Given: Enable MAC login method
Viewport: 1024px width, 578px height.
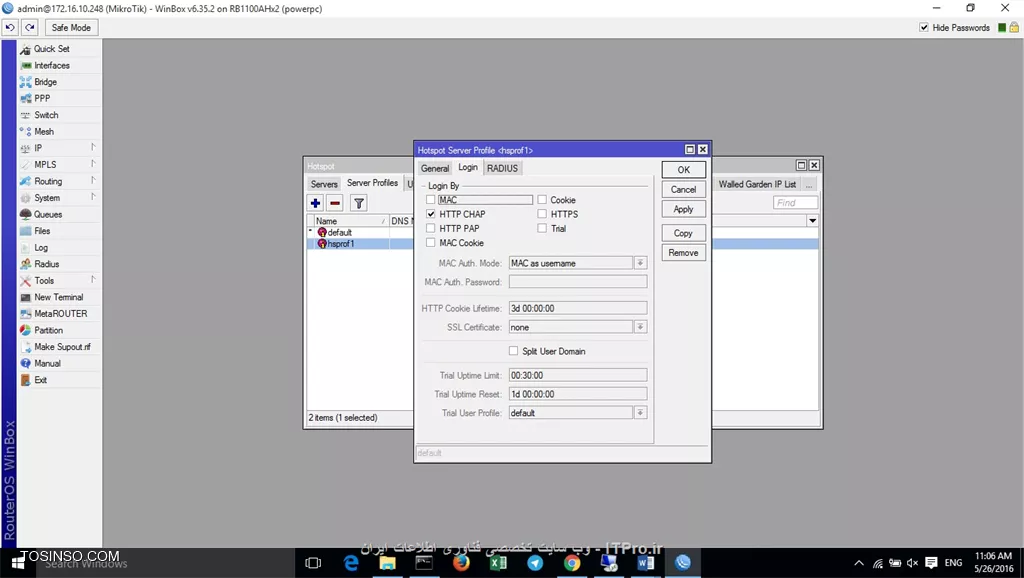Looking at the screenshot, I should 430,200.
